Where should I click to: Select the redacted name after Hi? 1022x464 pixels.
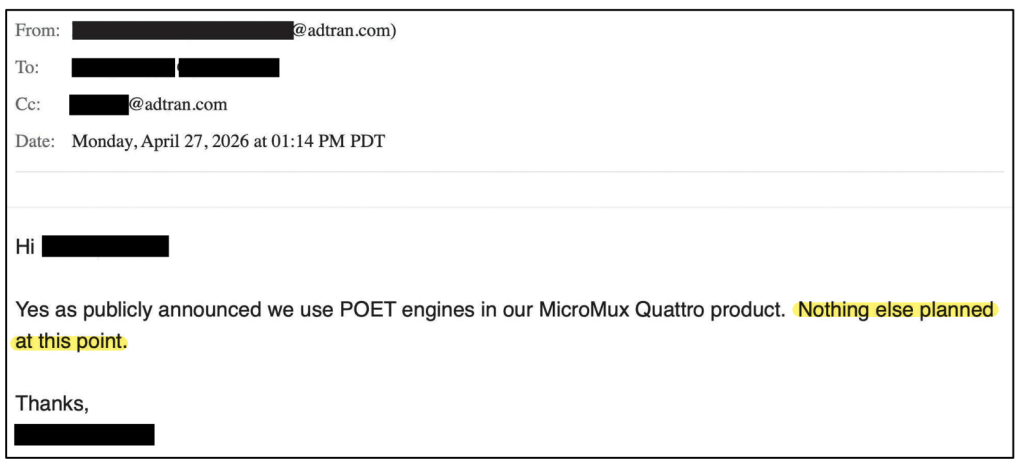[105, 247]
